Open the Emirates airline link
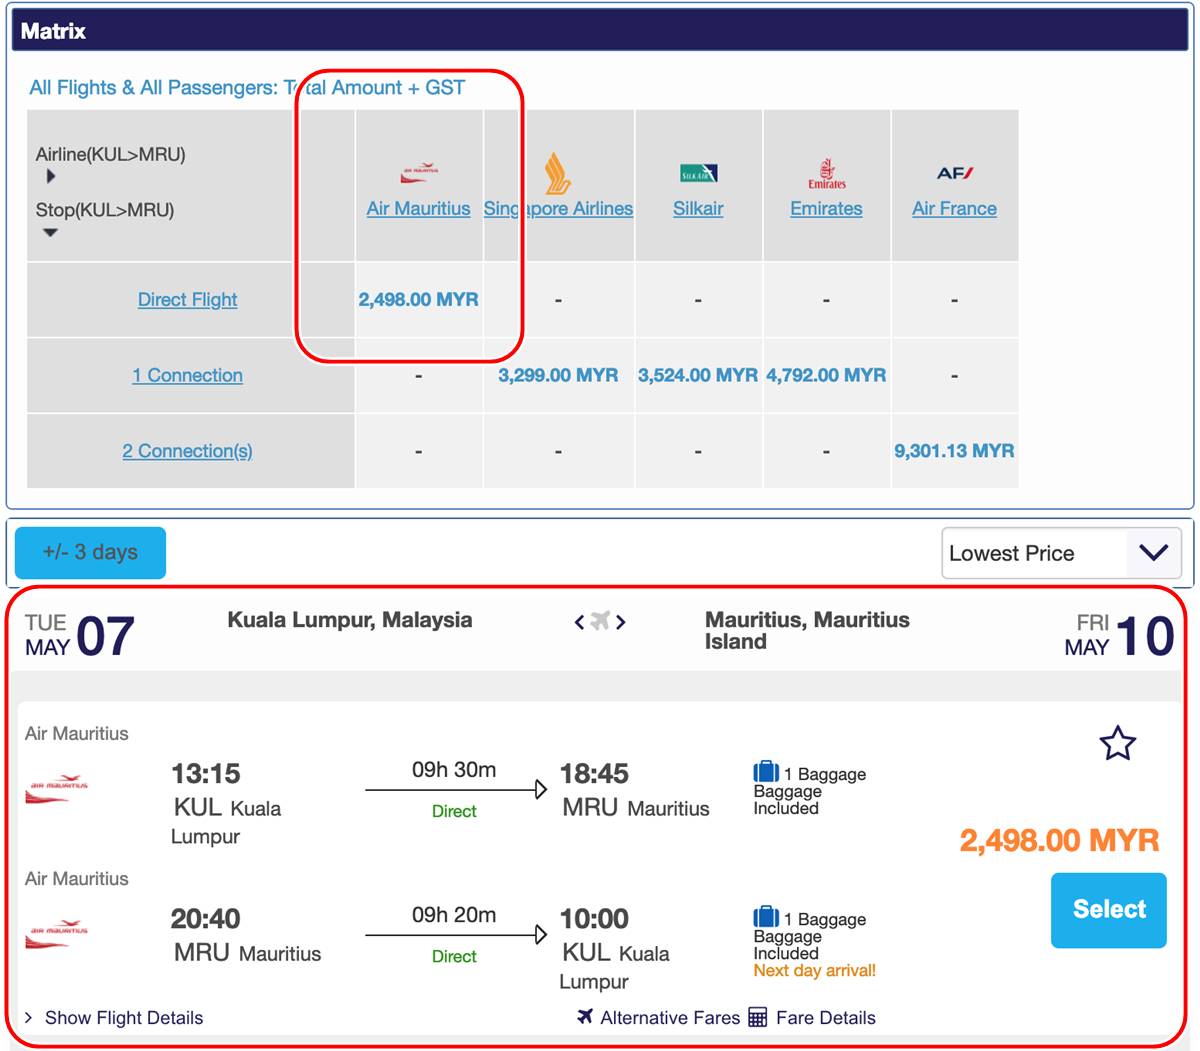This screenshot has width=1200, height=1051. tap(826, 209)
